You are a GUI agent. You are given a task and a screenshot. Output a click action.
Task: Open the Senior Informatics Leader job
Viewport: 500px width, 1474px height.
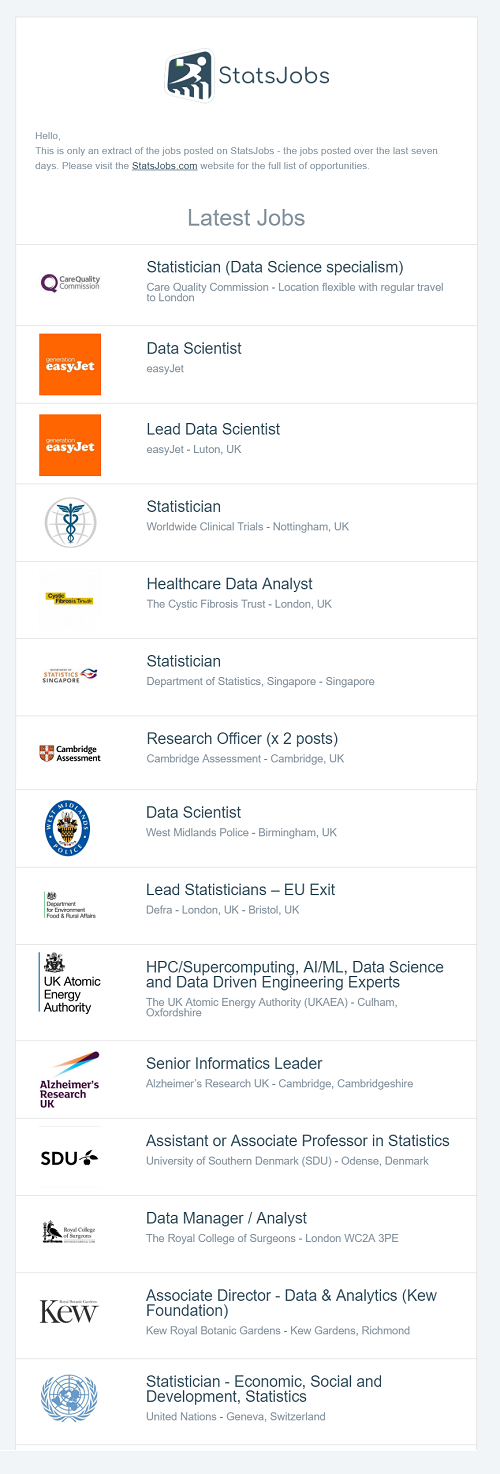234,1064
